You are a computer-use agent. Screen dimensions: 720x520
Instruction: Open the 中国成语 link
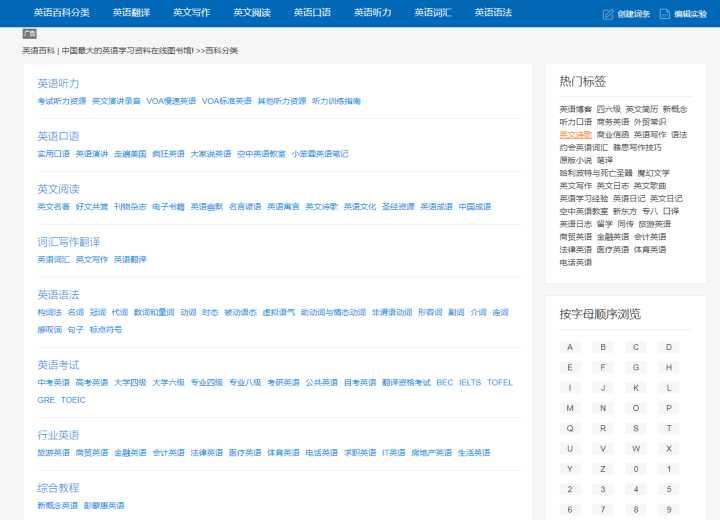475,207
